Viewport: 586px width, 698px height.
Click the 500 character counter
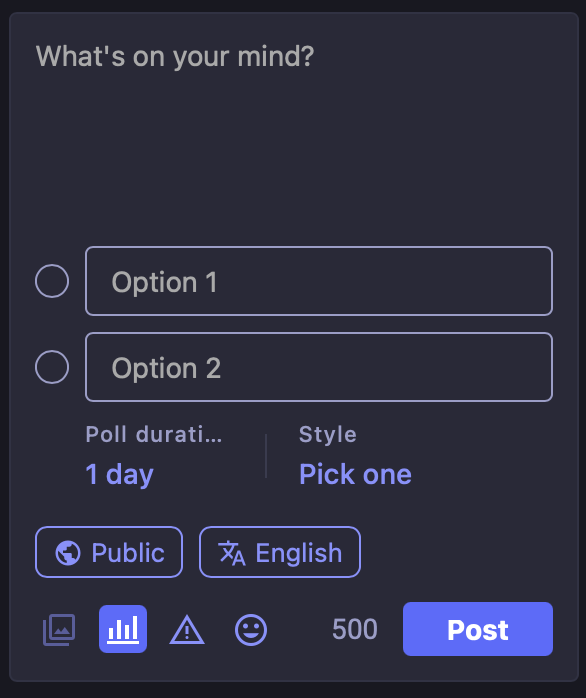355,629
